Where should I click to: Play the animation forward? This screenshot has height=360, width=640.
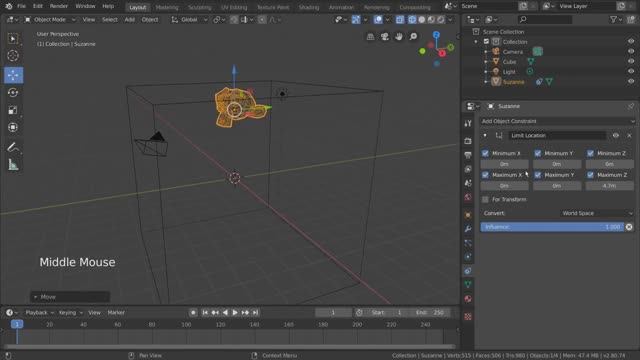pos(235,313)
